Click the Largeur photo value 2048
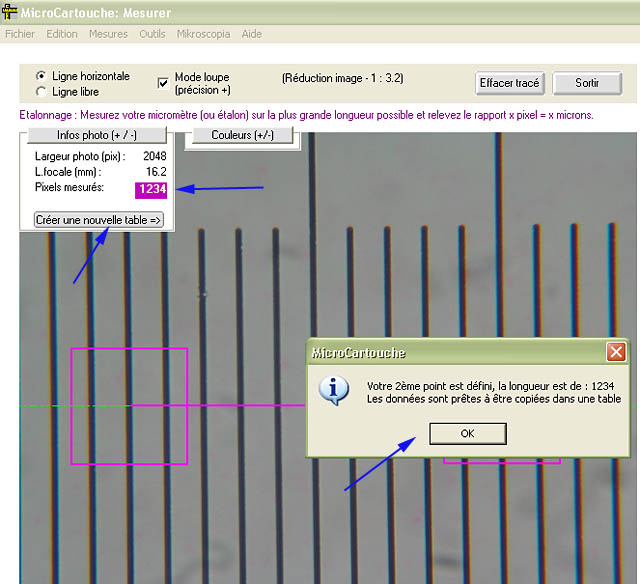This screenshot has height=584, width=640. [155, 156]
